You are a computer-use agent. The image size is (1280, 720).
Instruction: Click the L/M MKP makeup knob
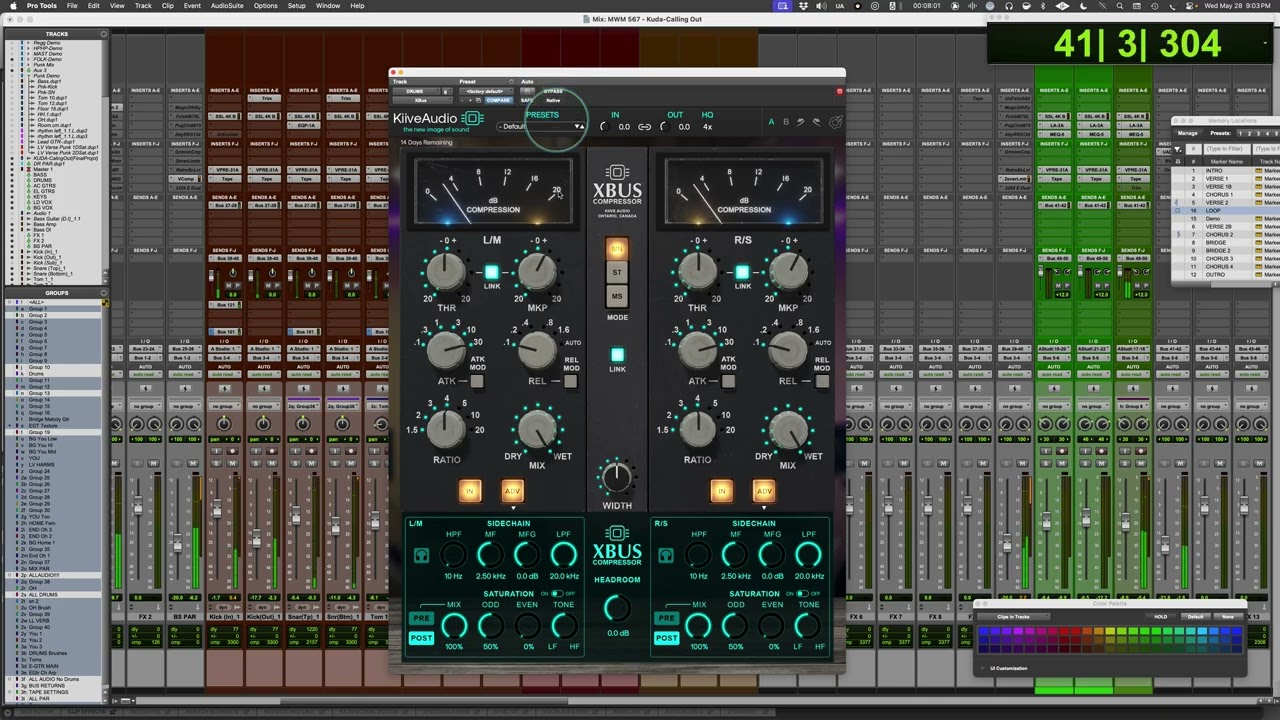click(x=537, y=271)
